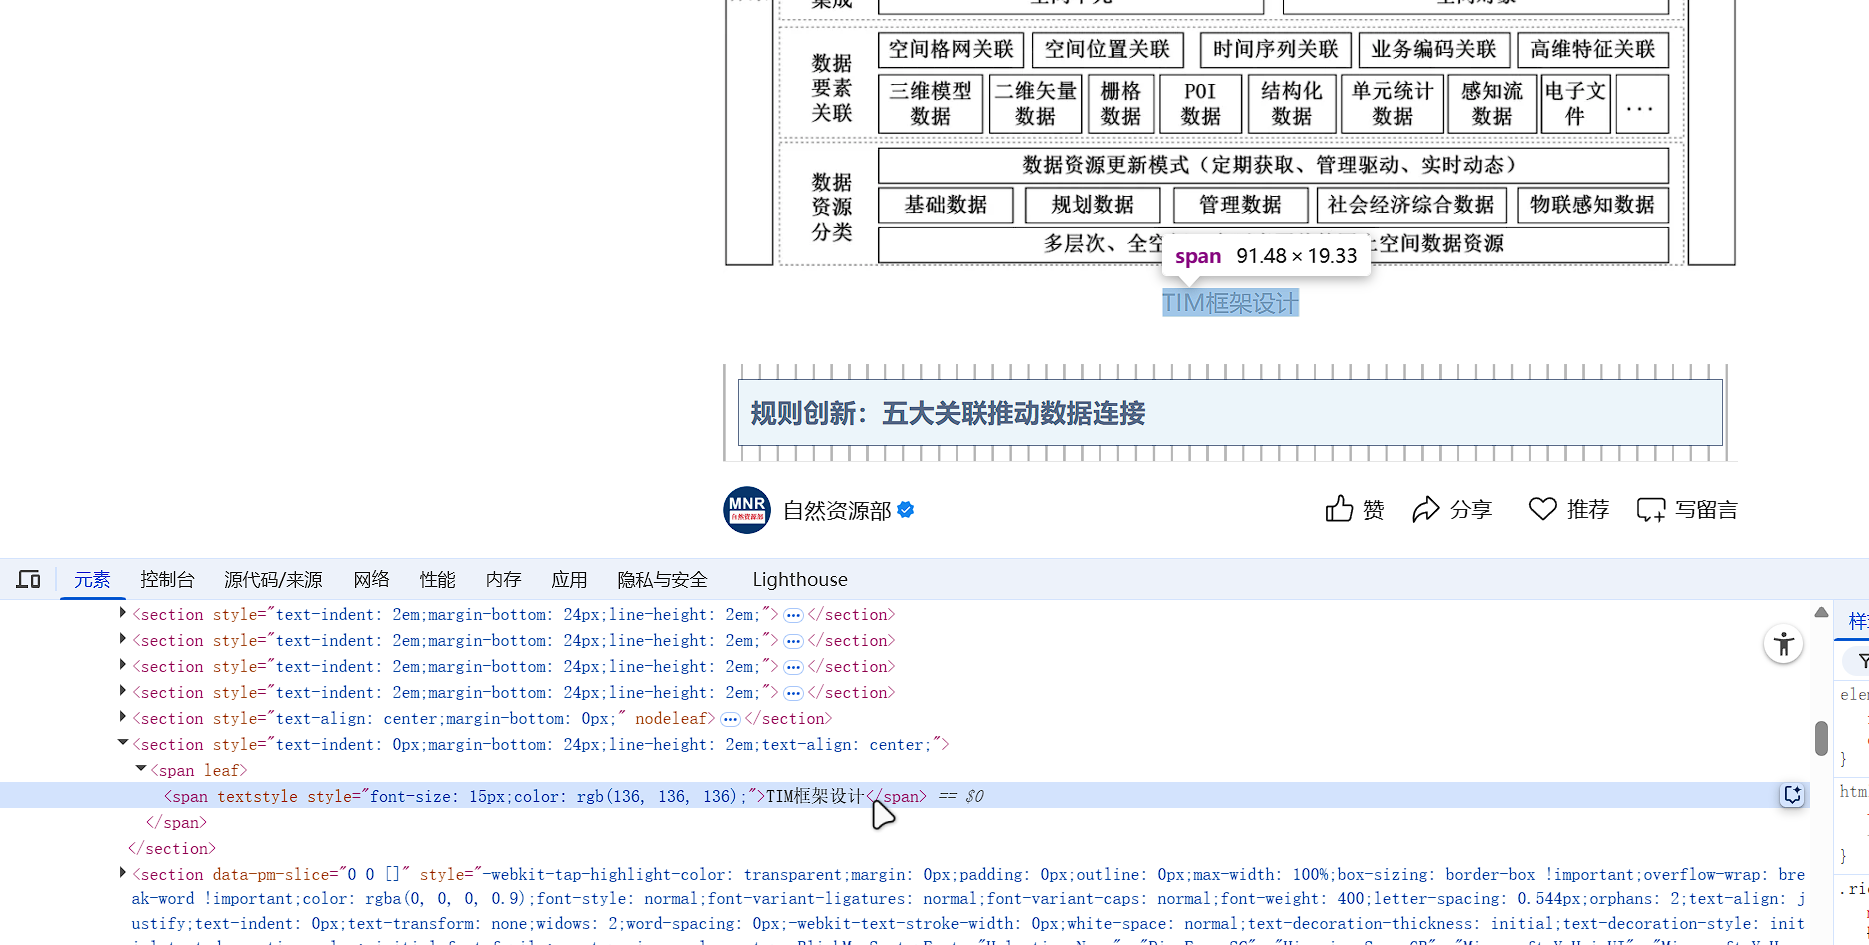
Task: Click the DOM tree vertical scrollbar thumb
Action: pyautogui.click(x=1821, y=738)
